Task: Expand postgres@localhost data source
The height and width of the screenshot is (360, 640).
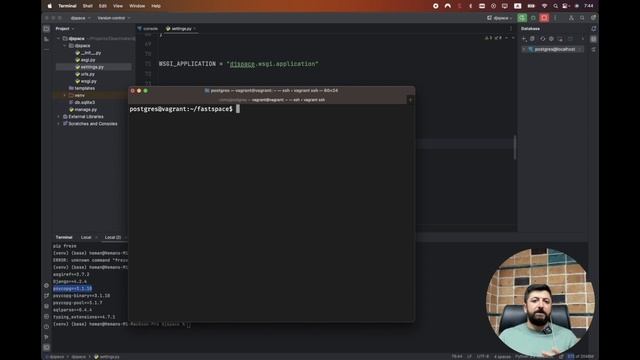Action: [x=524, y=49]
